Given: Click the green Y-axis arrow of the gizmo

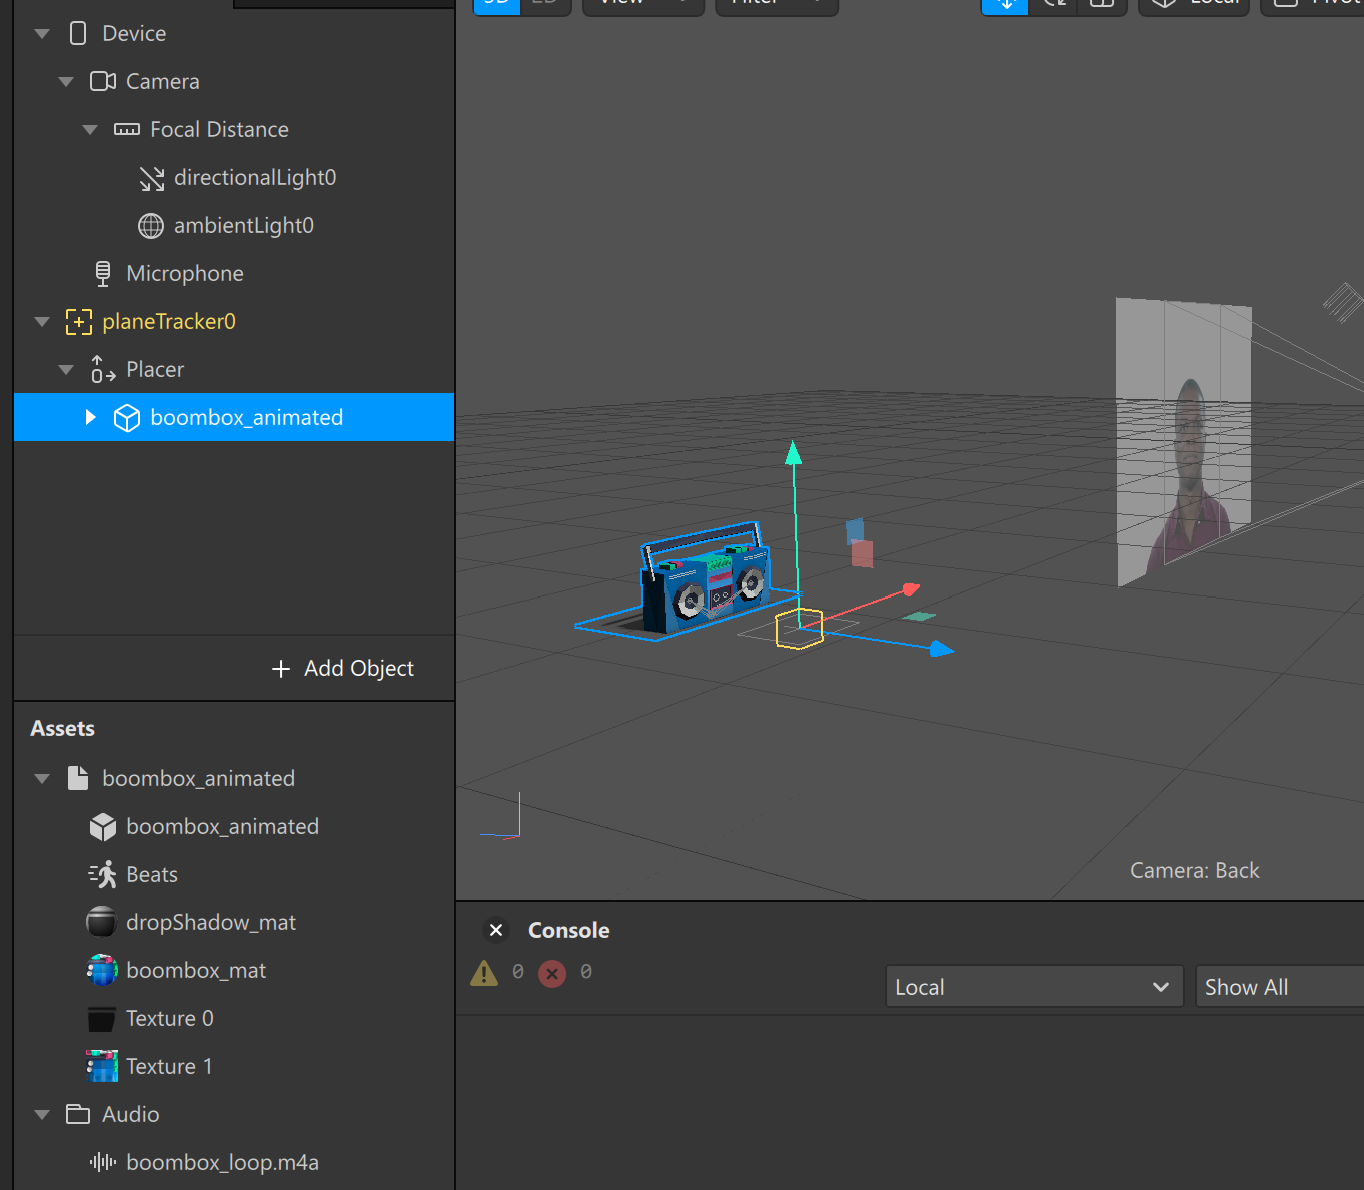Looking at the screenshot, I should pos(794,453).
